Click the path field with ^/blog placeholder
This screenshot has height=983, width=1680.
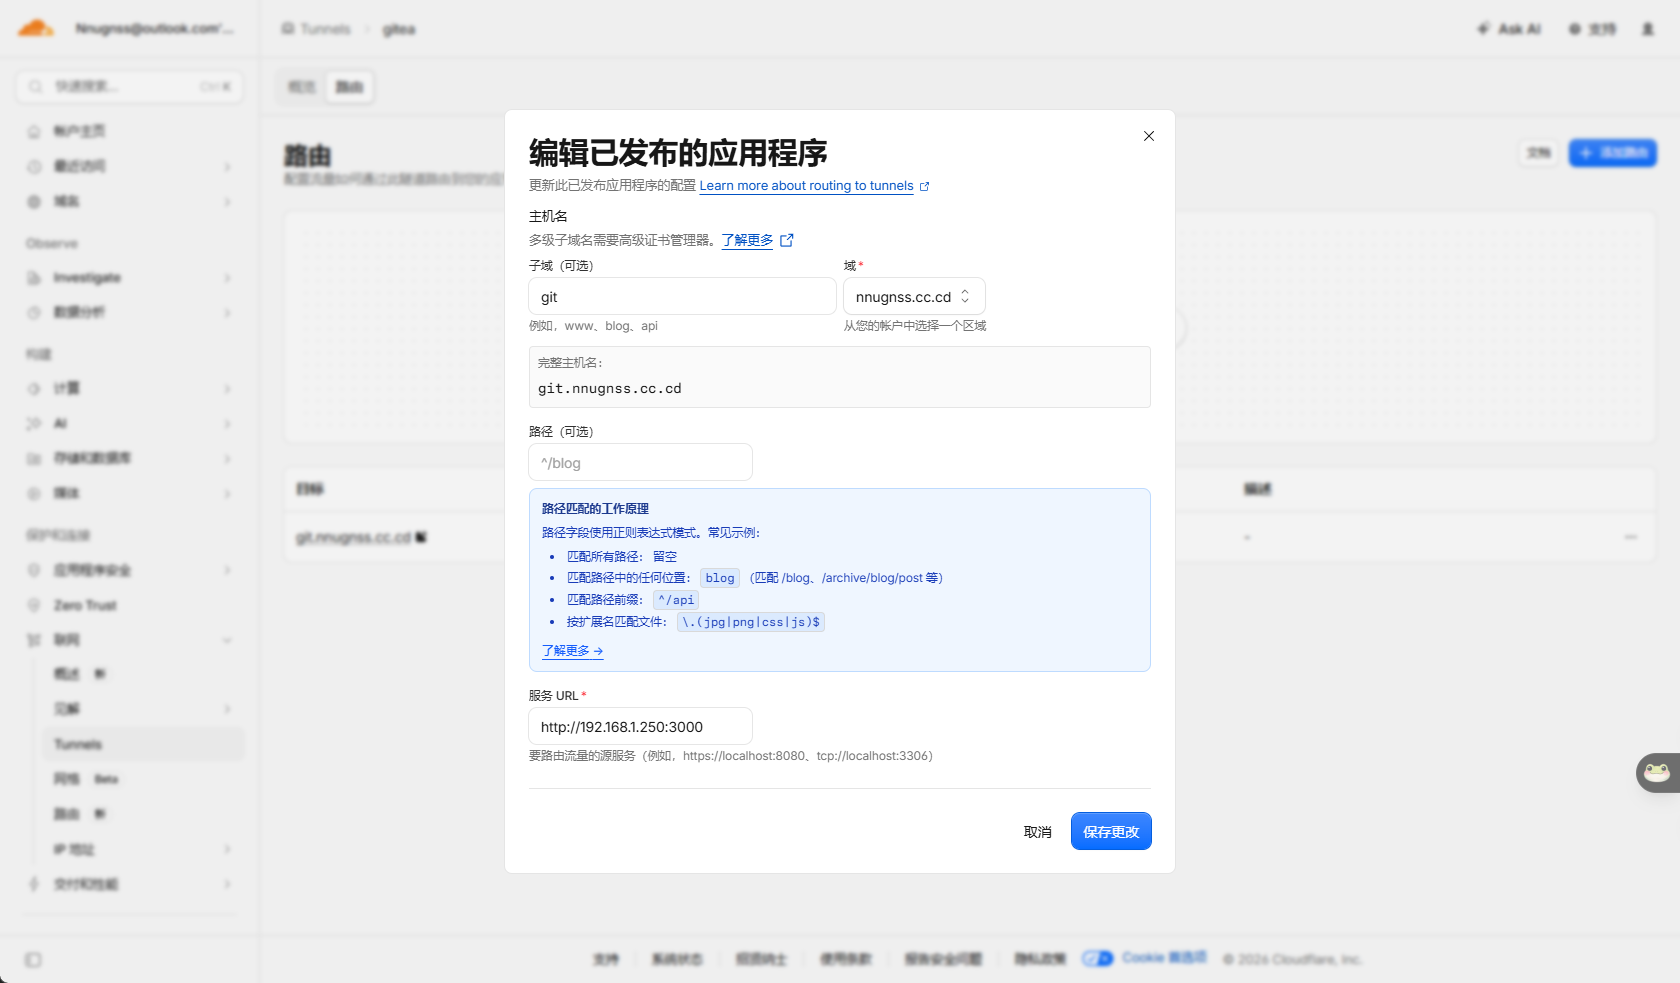(640, 462)
